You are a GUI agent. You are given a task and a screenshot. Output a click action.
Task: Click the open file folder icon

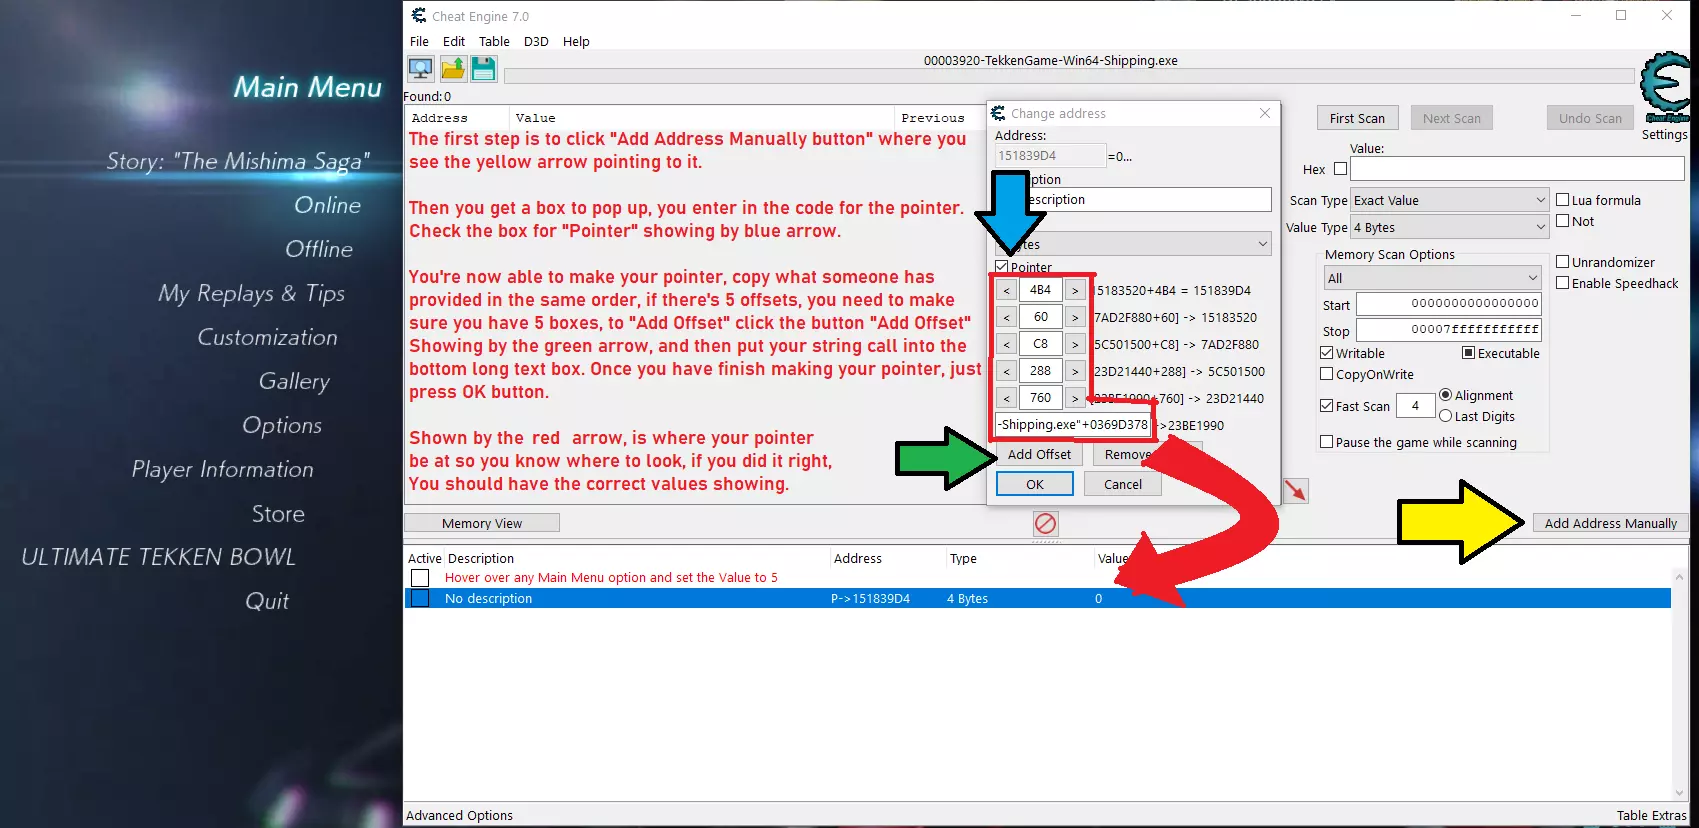click(453, 68)
